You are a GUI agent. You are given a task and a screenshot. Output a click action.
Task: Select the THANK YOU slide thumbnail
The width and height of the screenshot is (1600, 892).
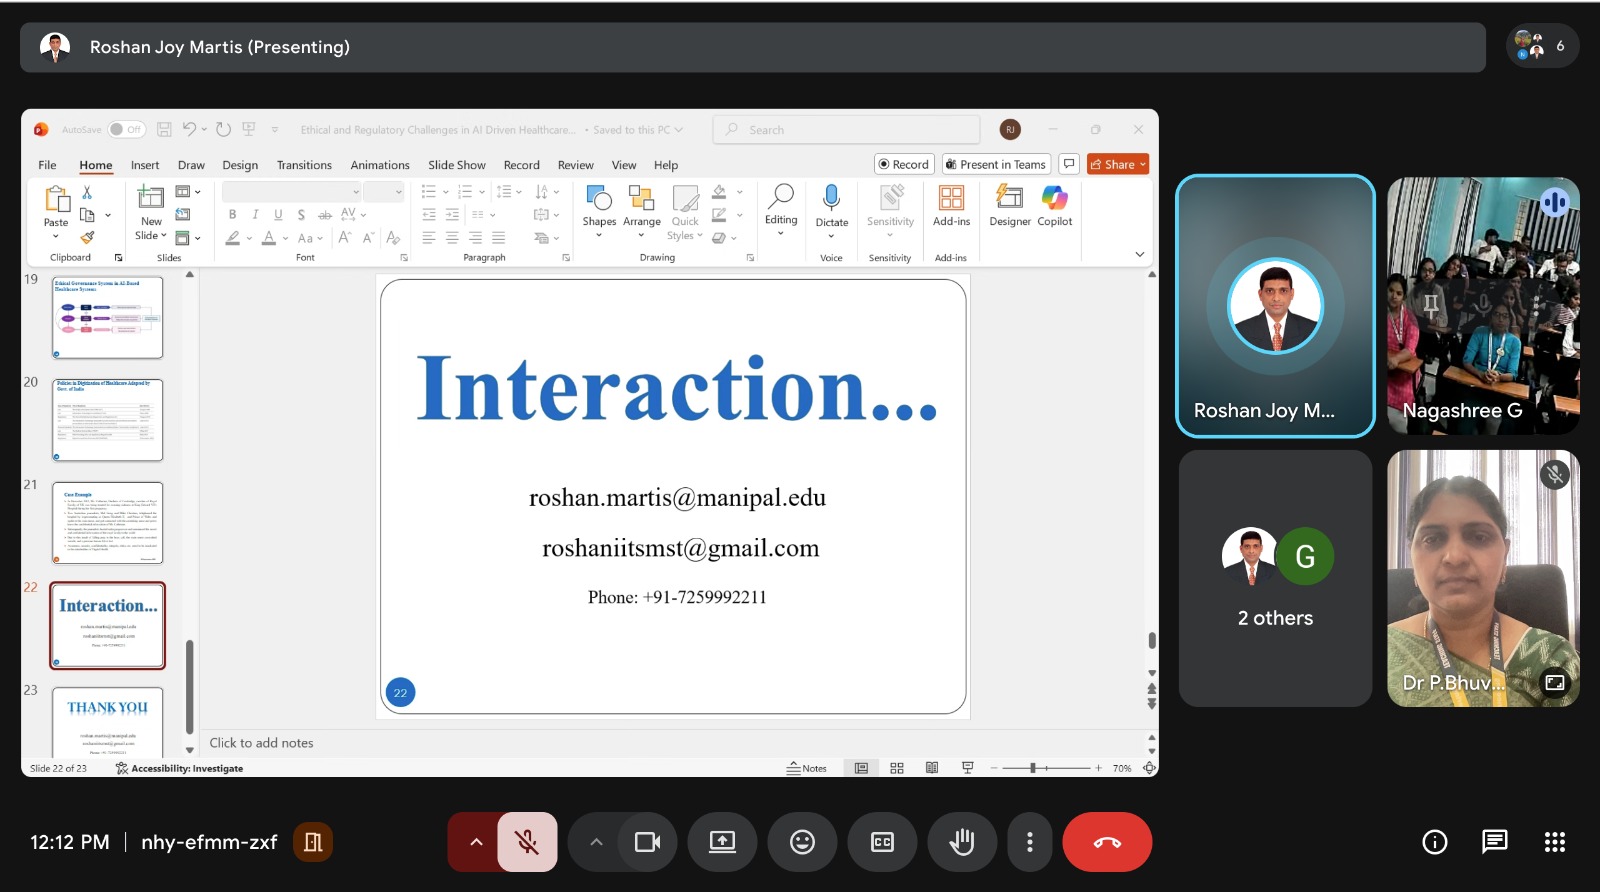click(107, 722)
